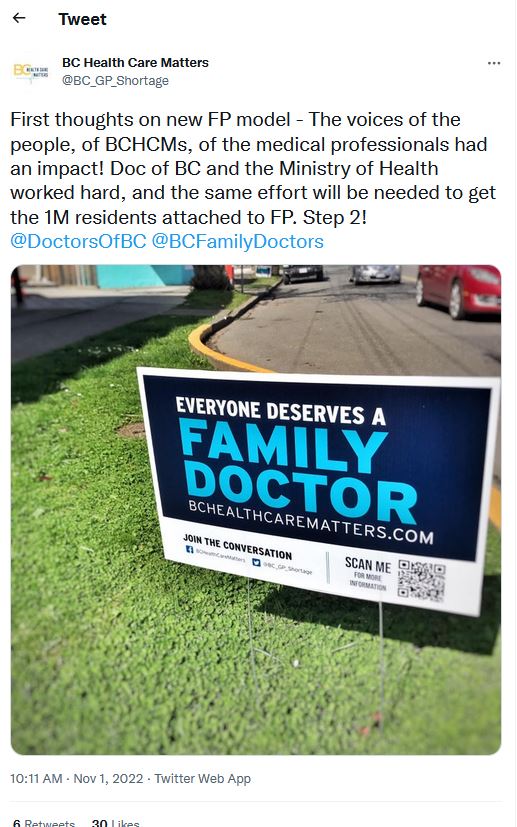Go back using the left arrow icon
517x827 pixels.
coord(19,18)
